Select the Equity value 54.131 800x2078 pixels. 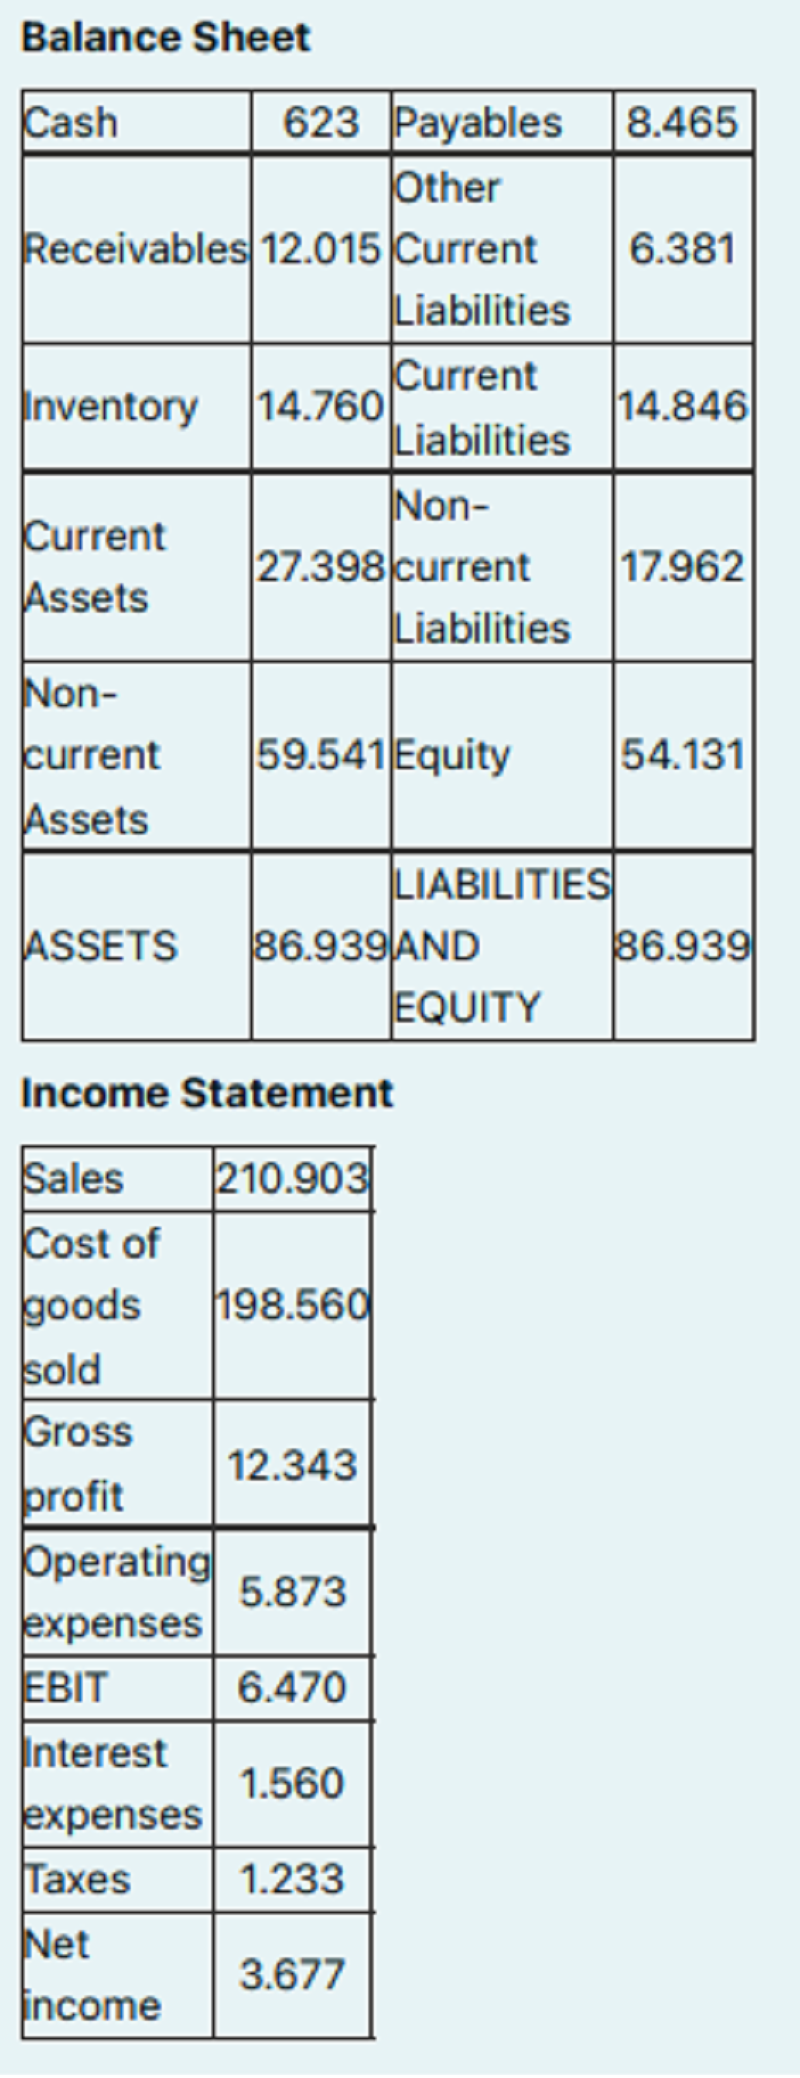[683, 755]
